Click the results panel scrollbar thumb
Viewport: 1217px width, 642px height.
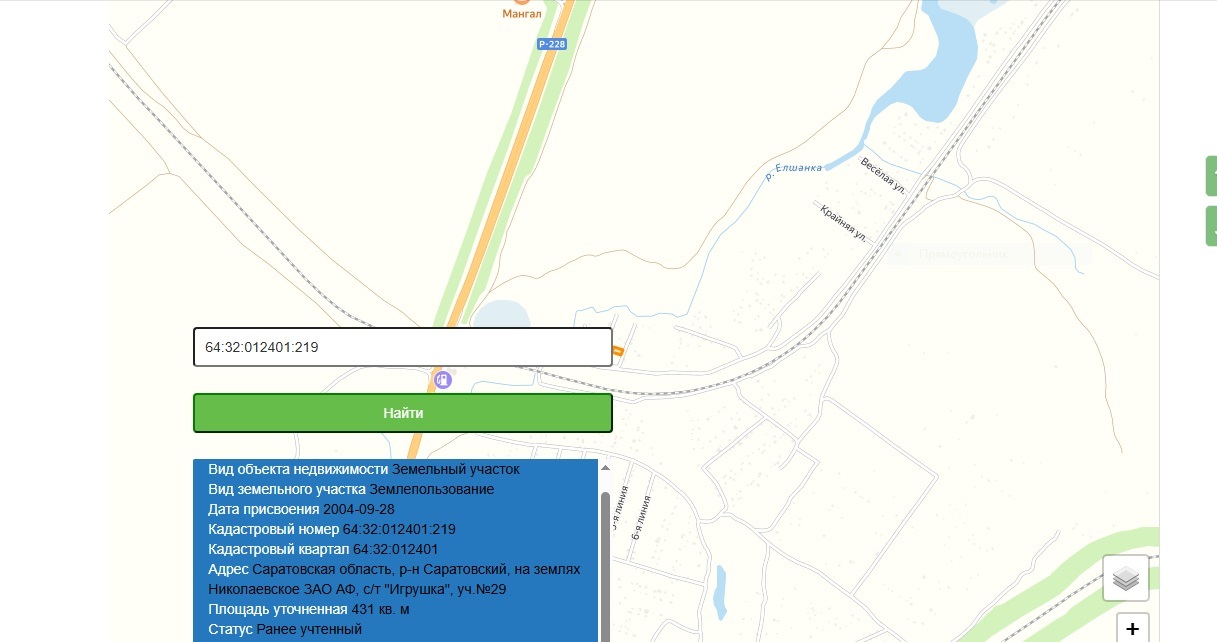[604, 560]
